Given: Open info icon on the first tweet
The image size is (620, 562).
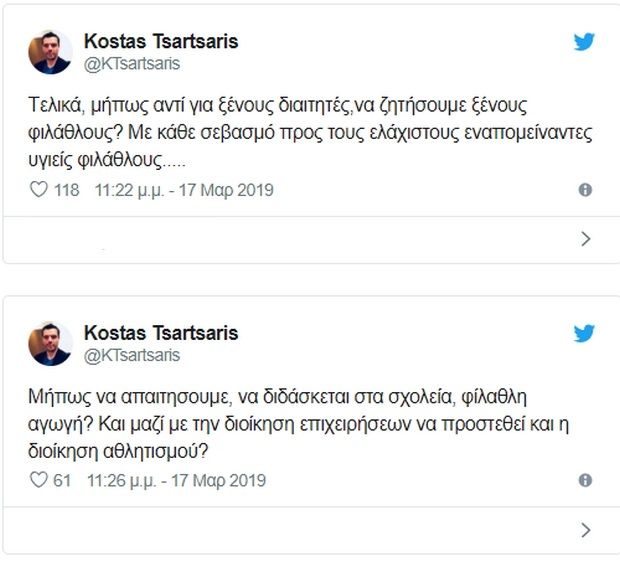Looking at the screenshot, I should 586,190.
